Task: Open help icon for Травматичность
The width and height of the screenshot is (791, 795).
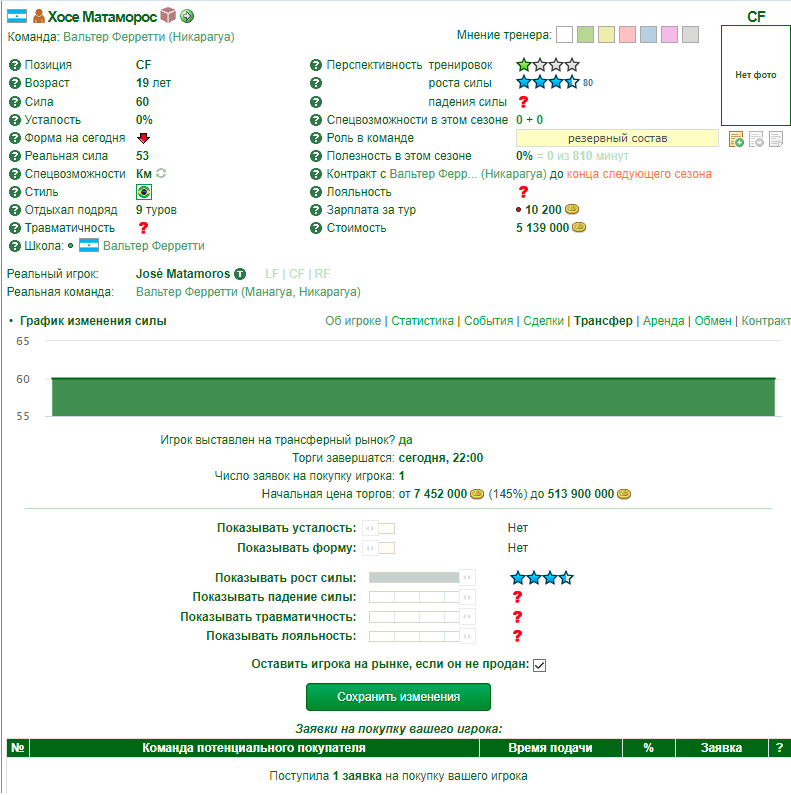Action: [15, 228]
